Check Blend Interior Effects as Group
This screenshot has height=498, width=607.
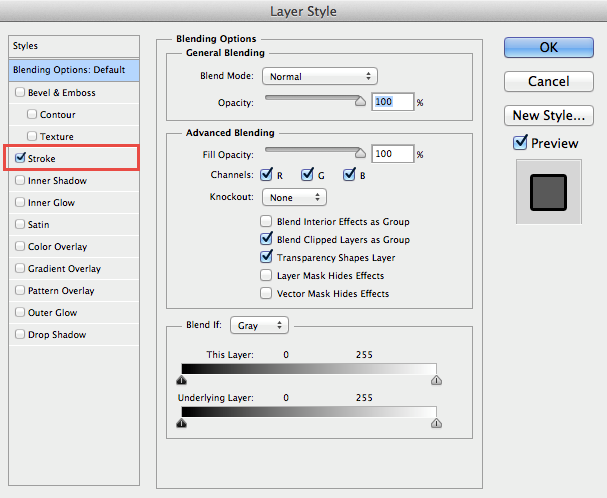266,222
